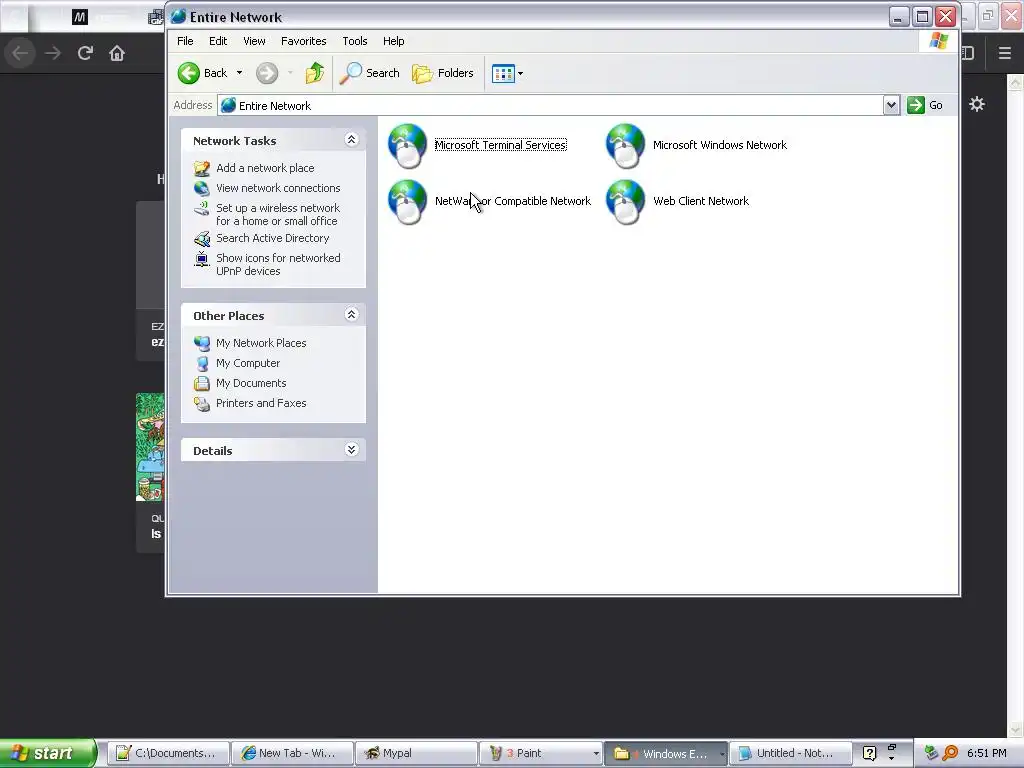
Task: Collapse the Other Places panel
Action: 351,315
